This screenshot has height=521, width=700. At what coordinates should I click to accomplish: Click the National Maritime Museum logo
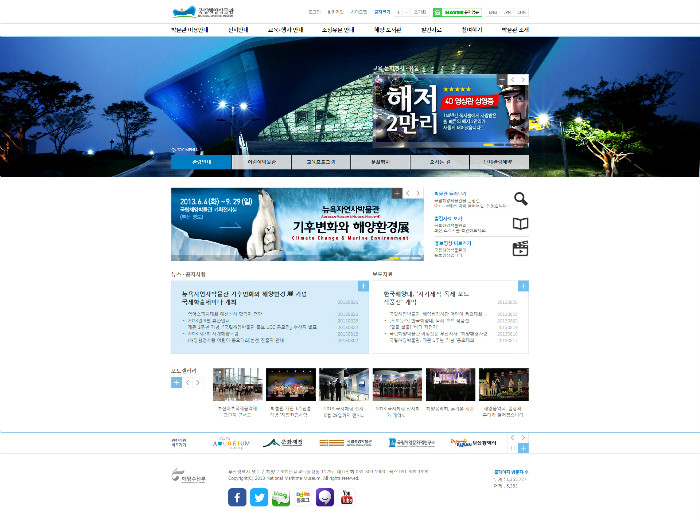pos(203,12)
